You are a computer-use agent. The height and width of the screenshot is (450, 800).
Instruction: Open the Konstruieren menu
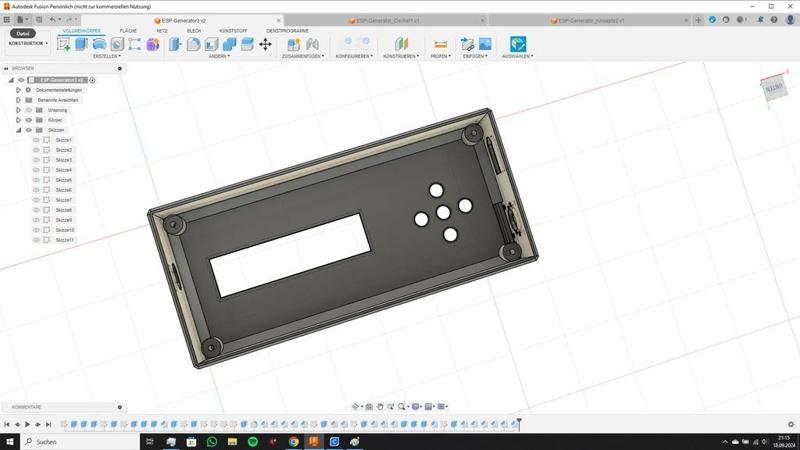point(401,56)
